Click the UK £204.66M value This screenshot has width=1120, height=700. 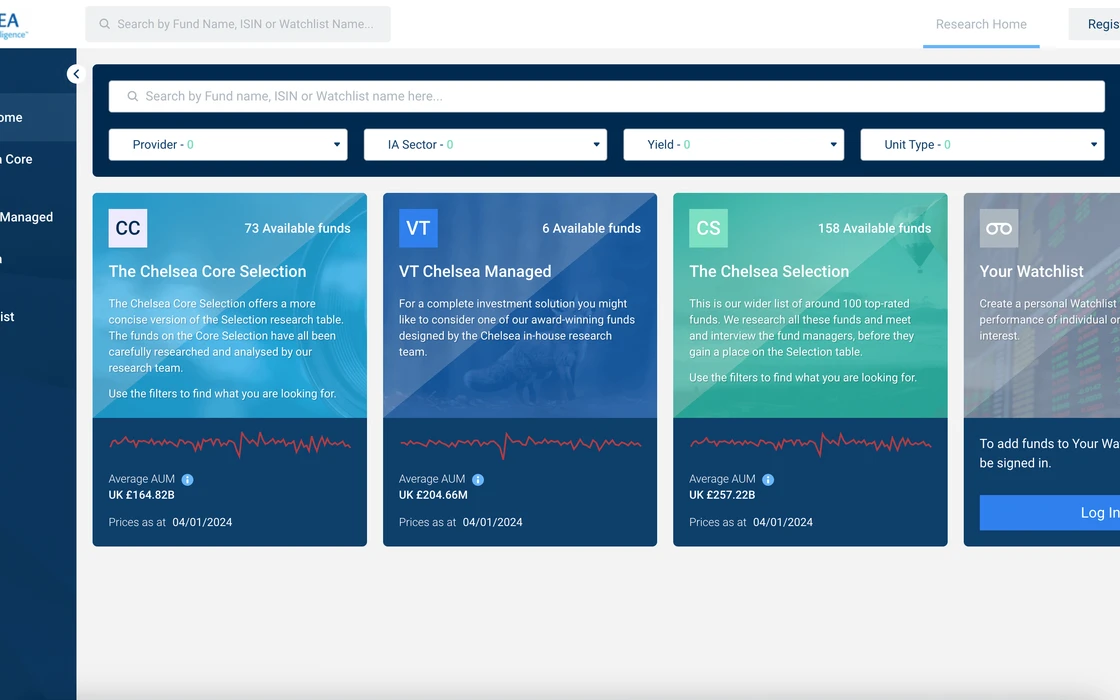point(433,495)
